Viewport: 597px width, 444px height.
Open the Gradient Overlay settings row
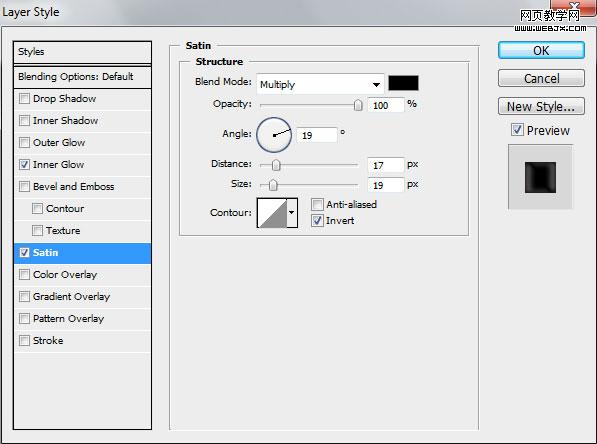pos(82,297)
